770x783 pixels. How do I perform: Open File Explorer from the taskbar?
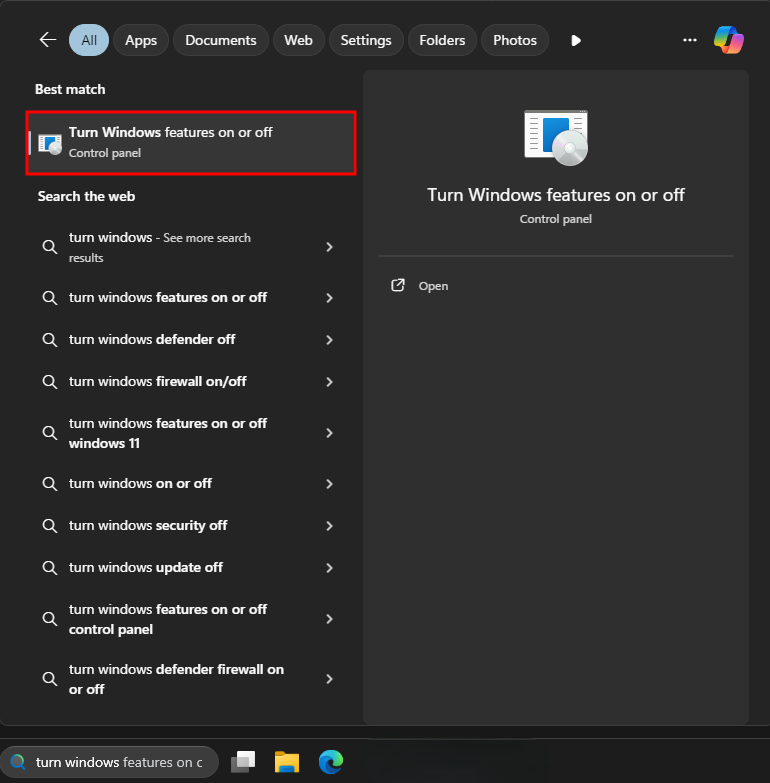coord(287,762)
